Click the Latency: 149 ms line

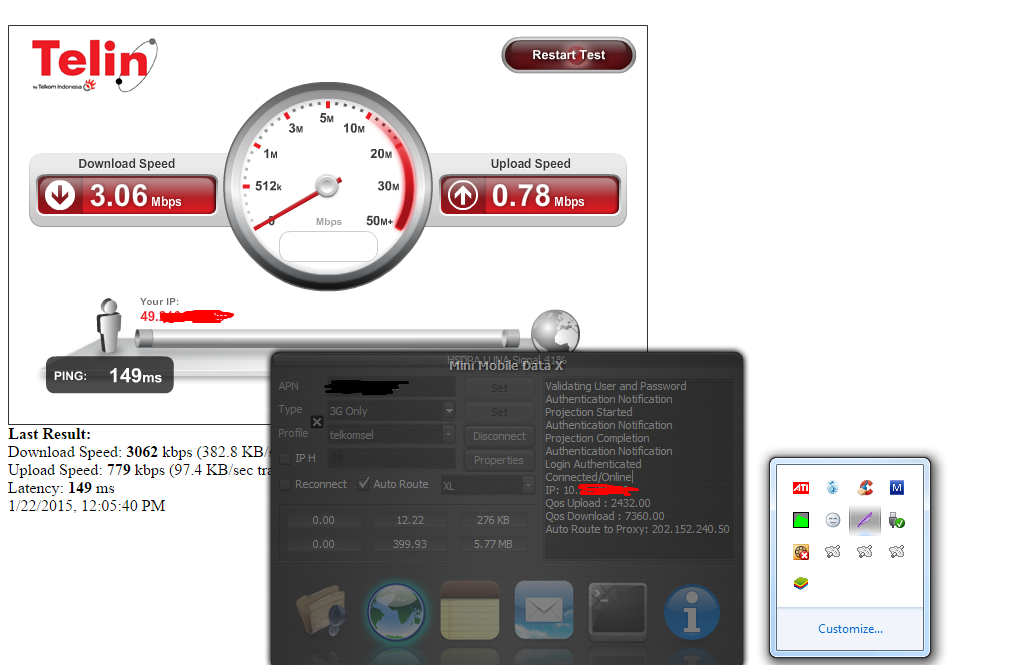[61, 487]
